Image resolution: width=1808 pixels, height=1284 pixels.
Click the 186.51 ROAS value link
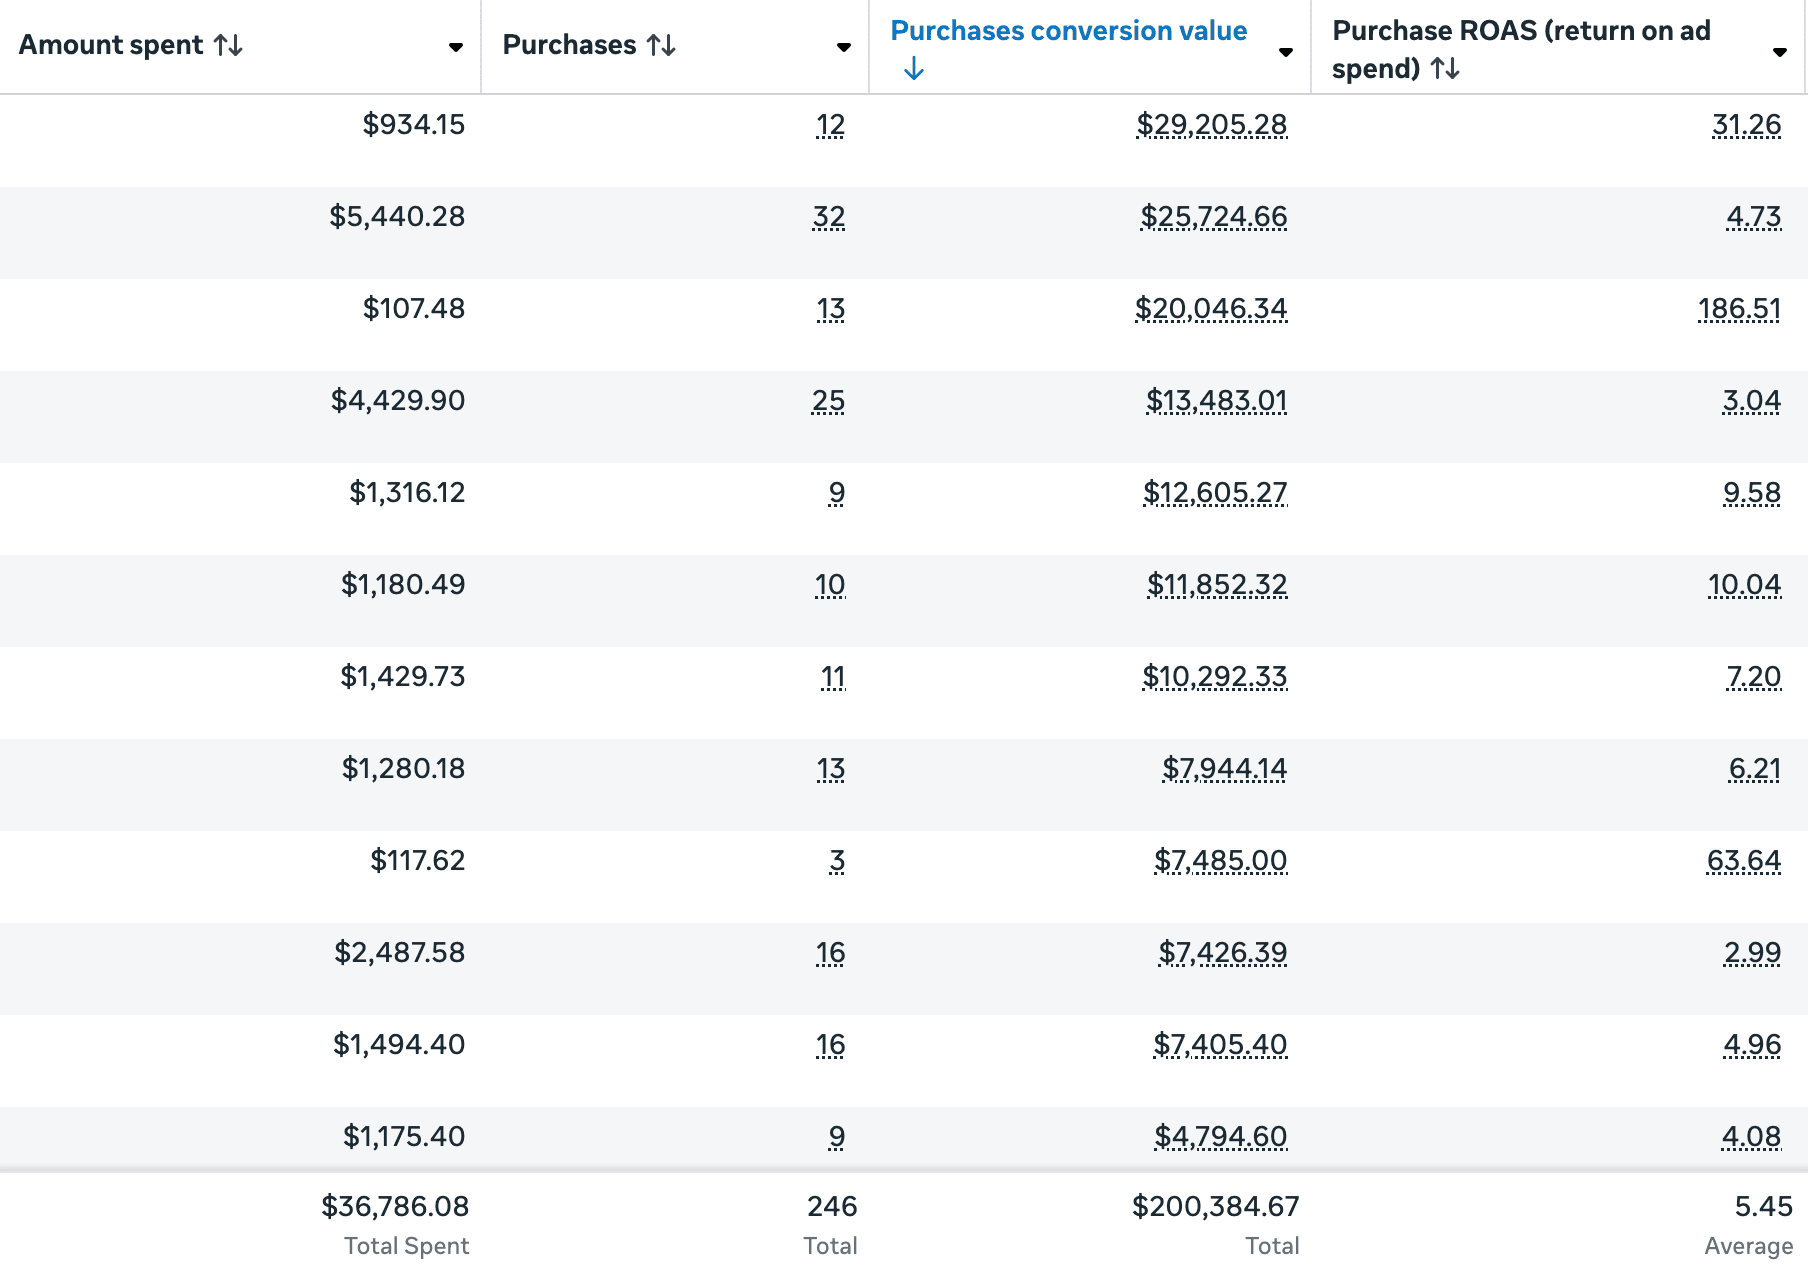(x=1739, y=309)
